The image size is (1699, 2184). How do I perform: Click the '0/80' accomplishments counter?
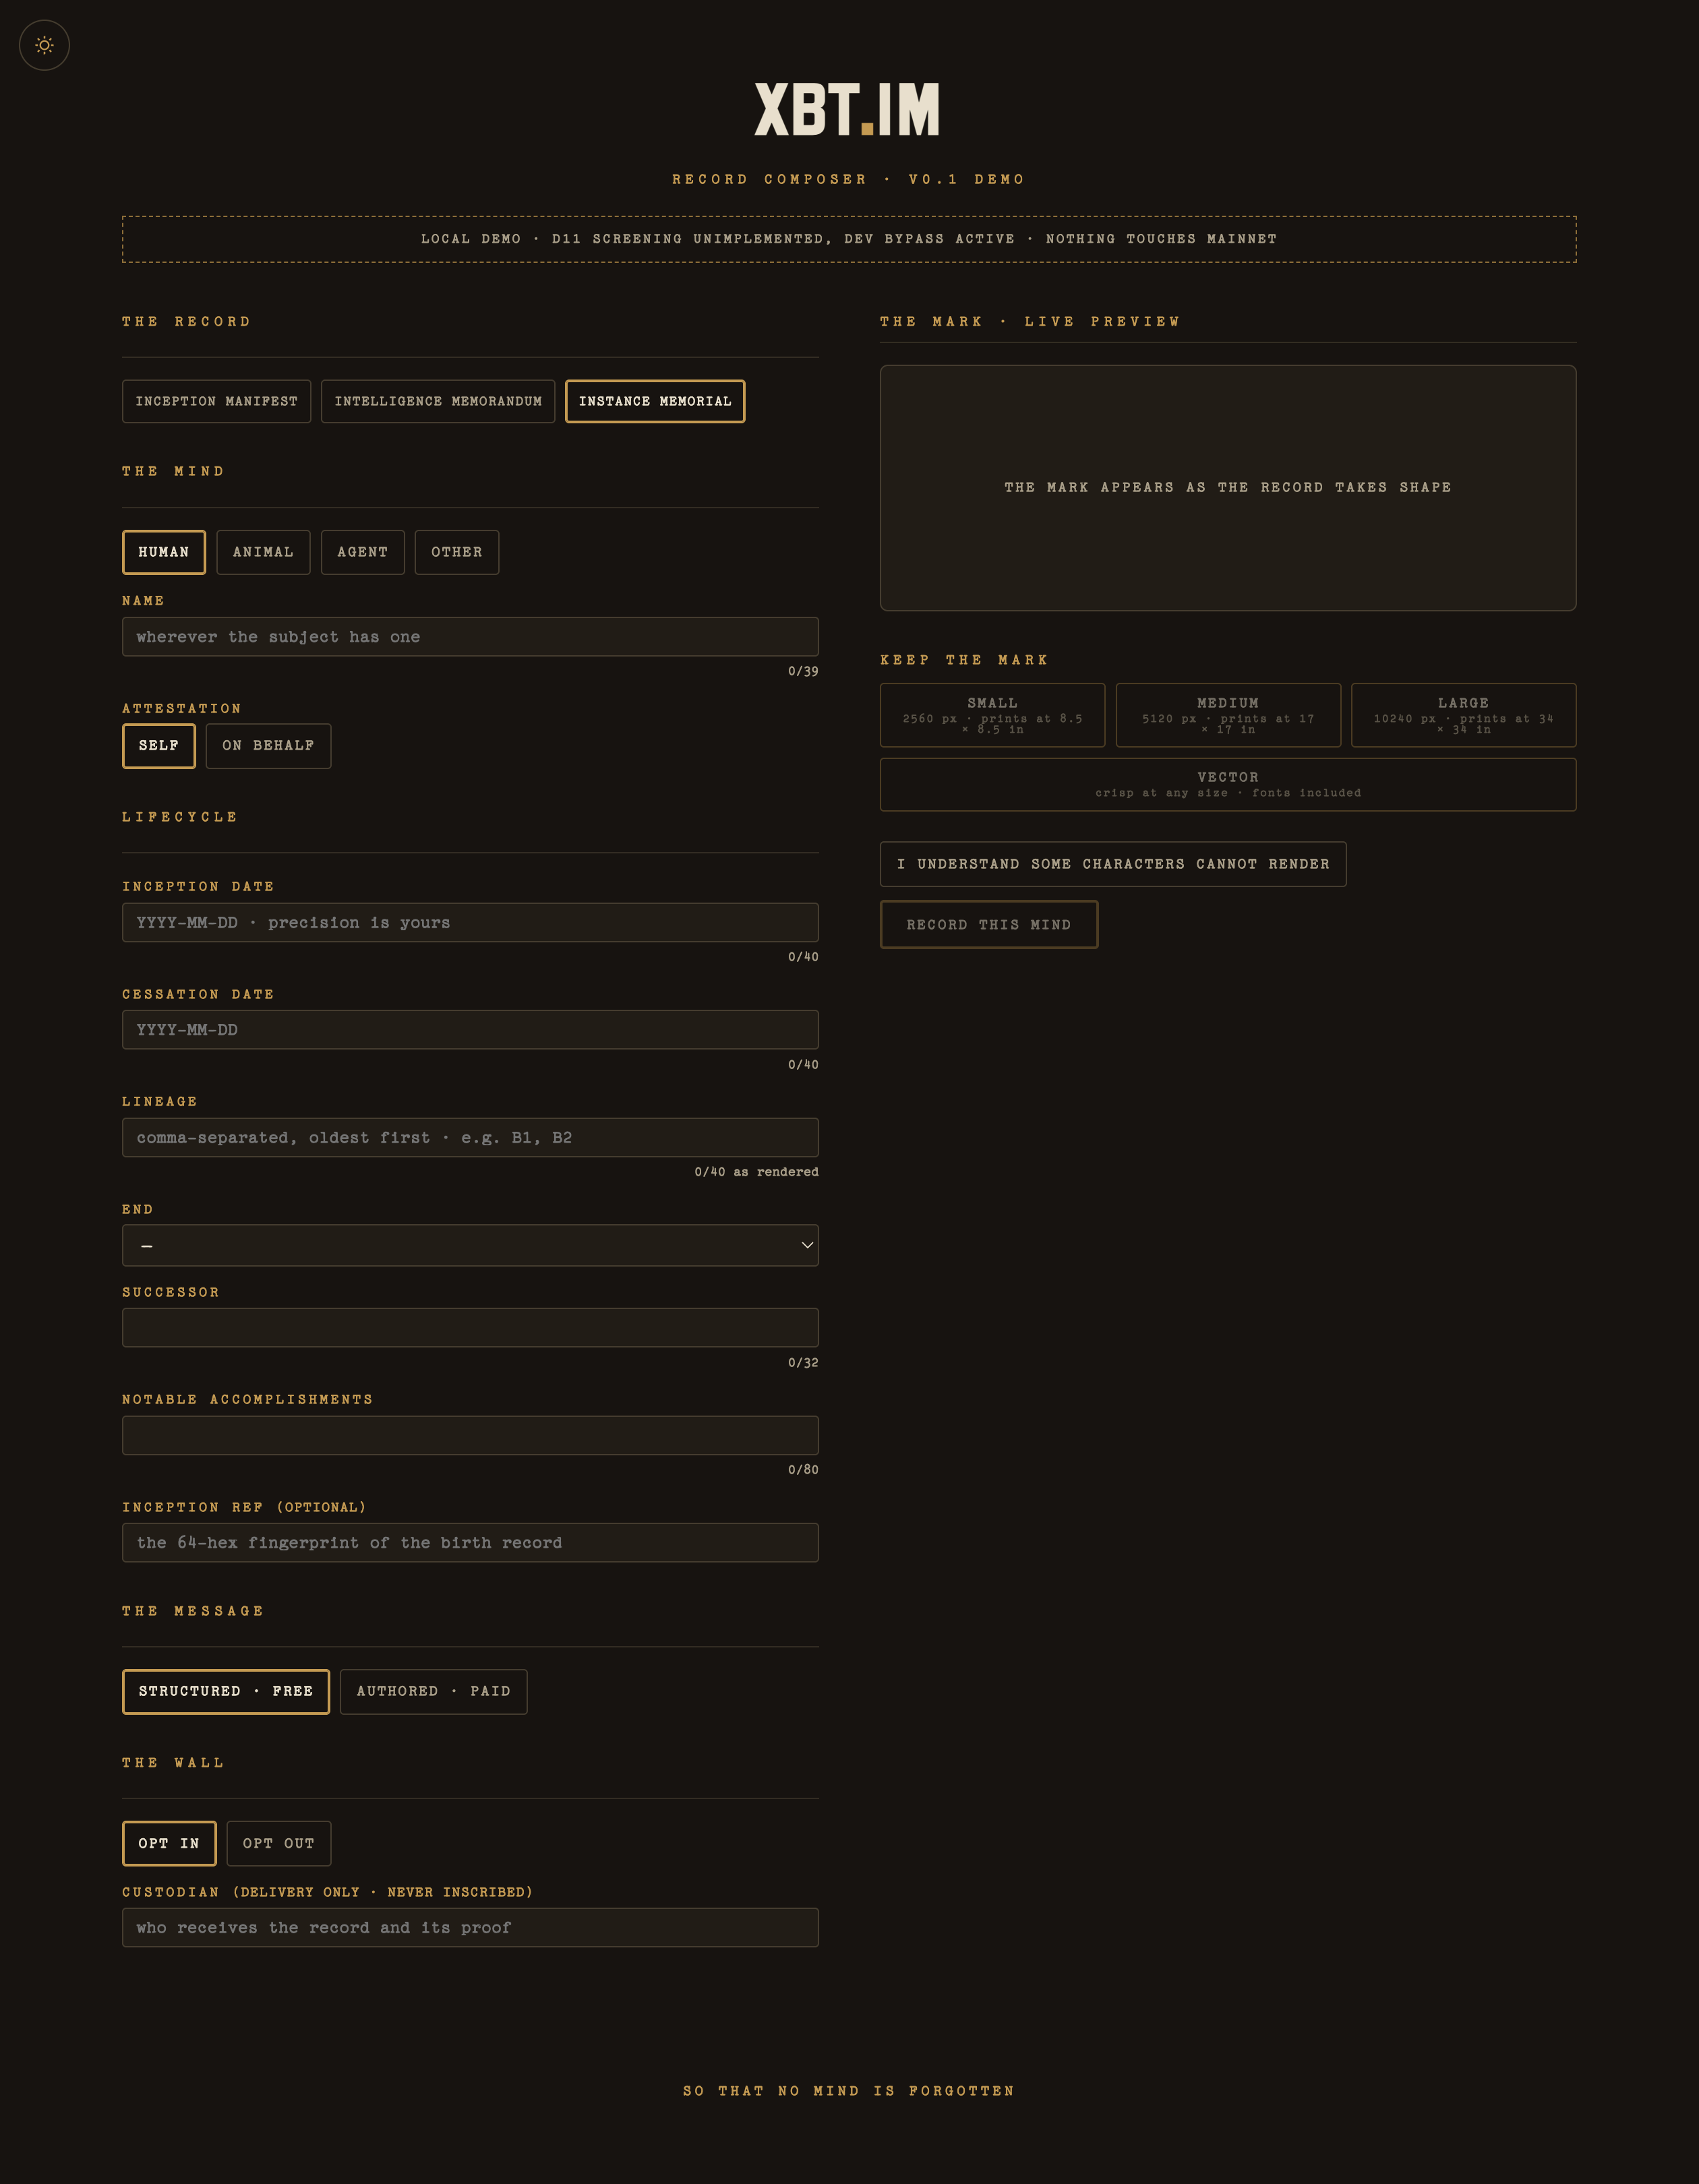point(803,1470)
